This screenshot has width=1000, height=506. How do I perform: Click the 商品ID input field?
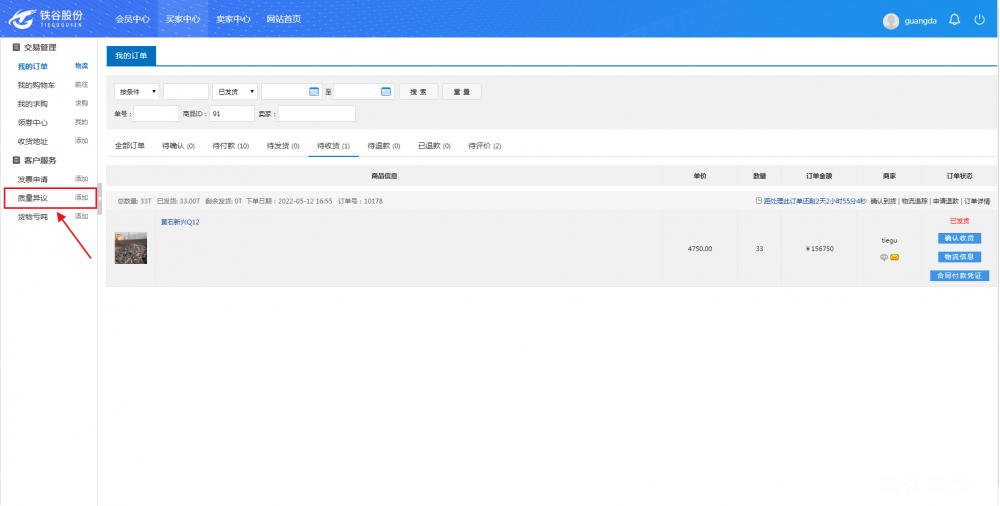click(232, 114)
